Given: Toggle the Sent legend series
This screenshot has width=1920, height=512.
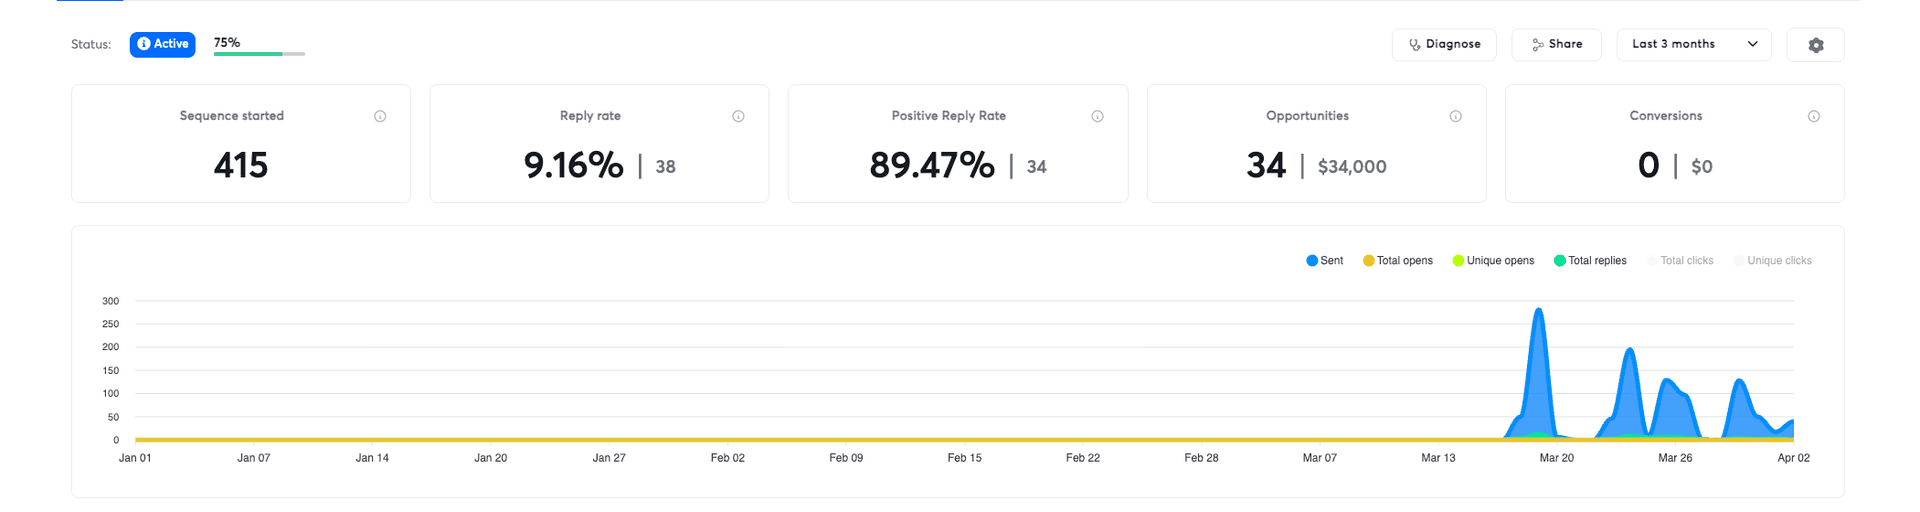Looking at the screenshot, I should coord(1324,261).
